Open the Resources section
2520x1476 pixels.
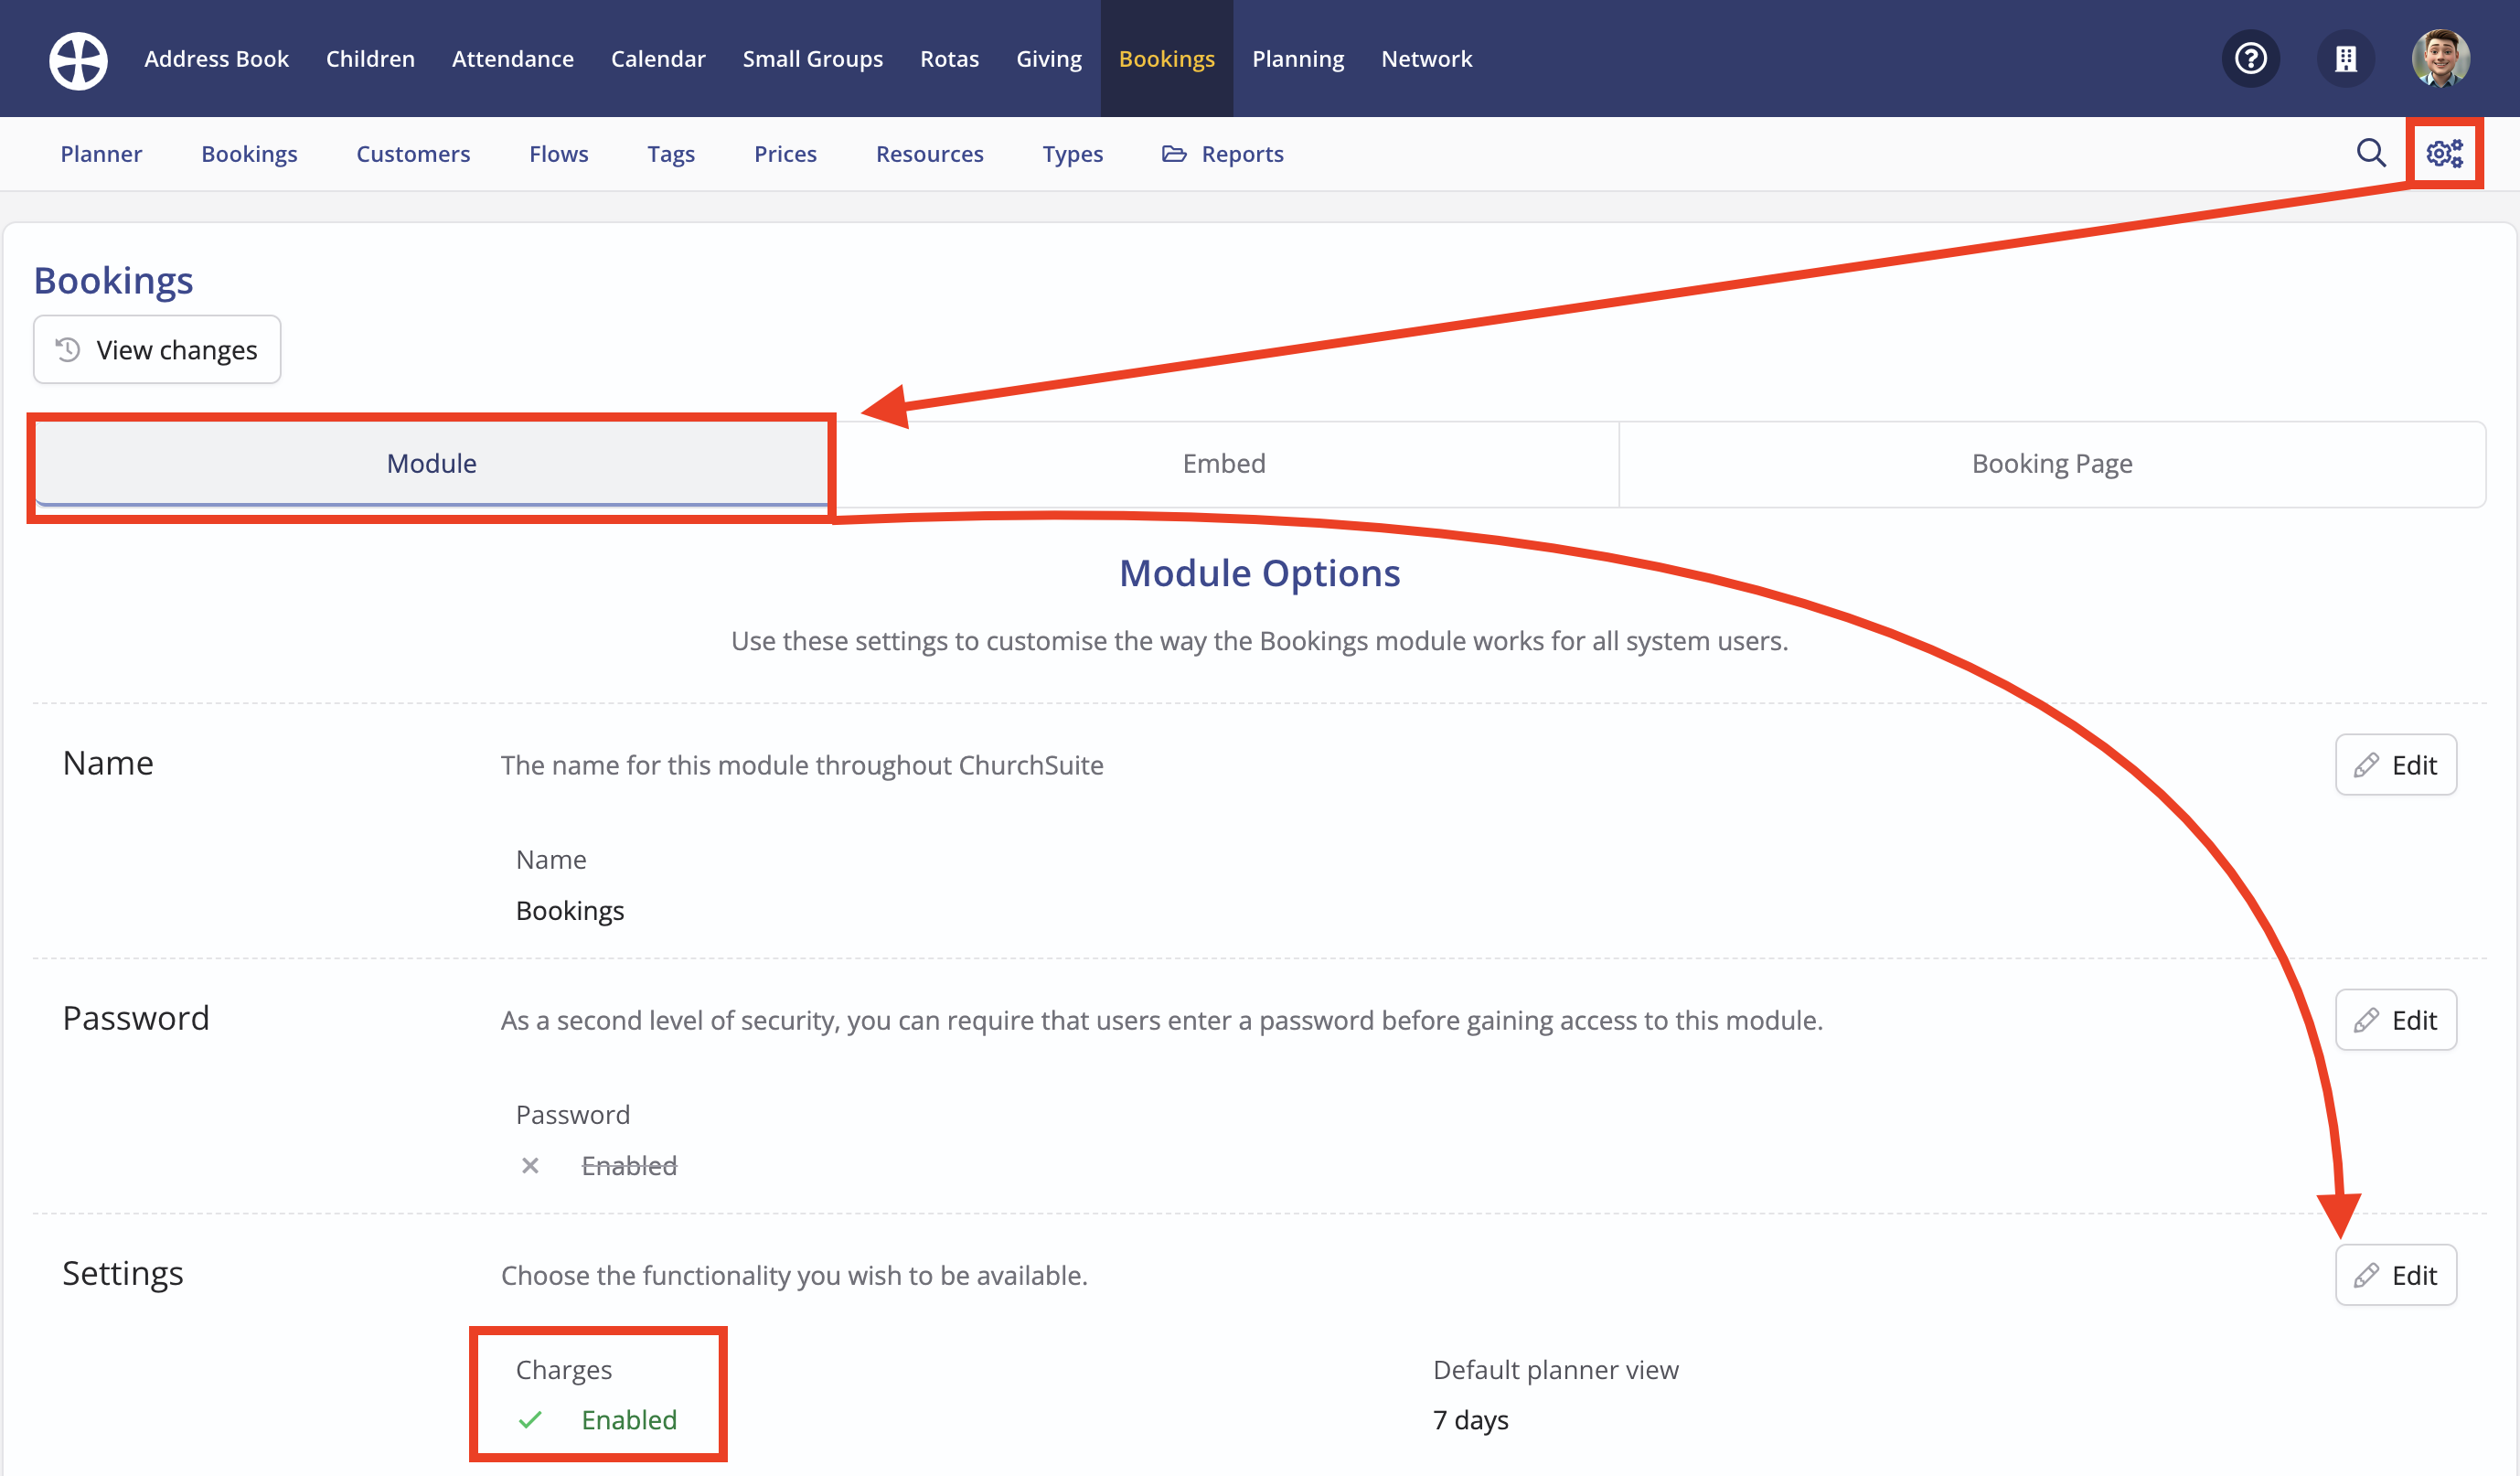click(x=929, y=154)
